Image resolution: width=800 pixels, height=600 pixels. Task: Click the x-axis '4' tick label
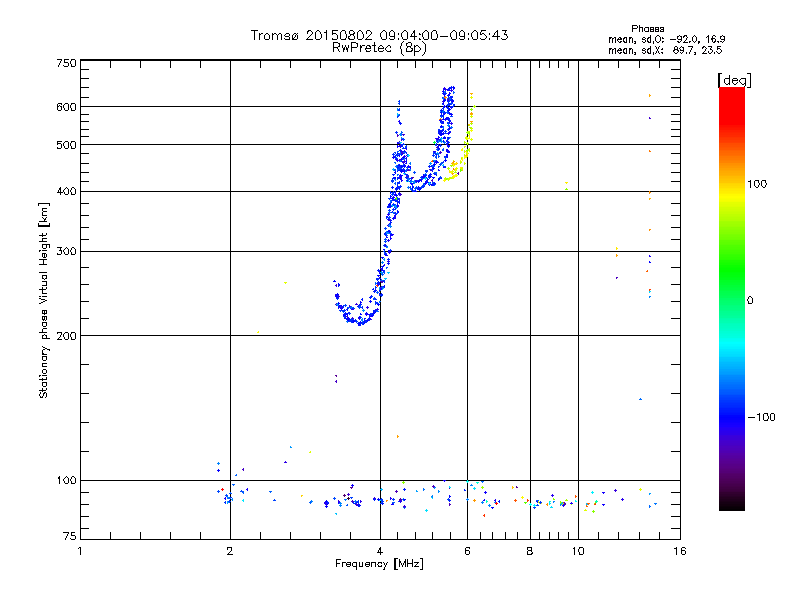pos(380,551)
